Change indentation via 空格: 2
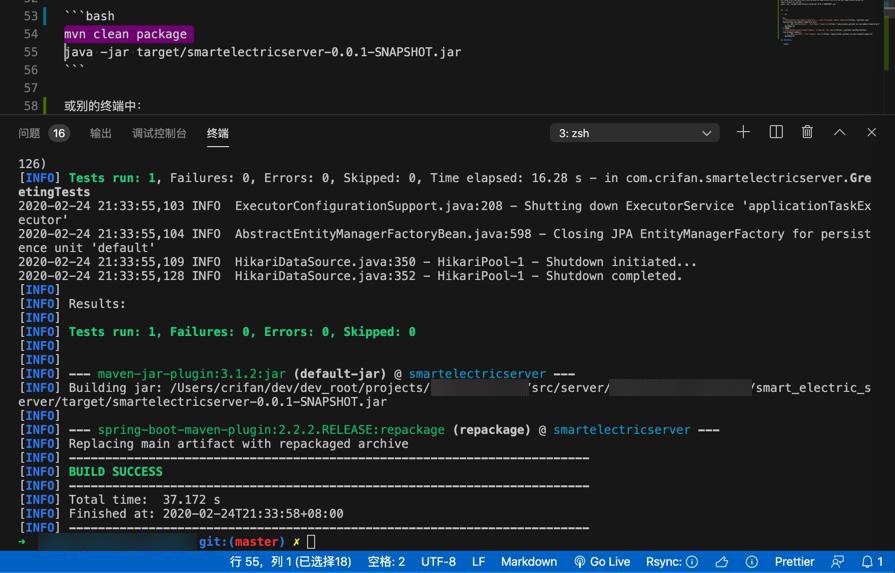 point(386,562)
